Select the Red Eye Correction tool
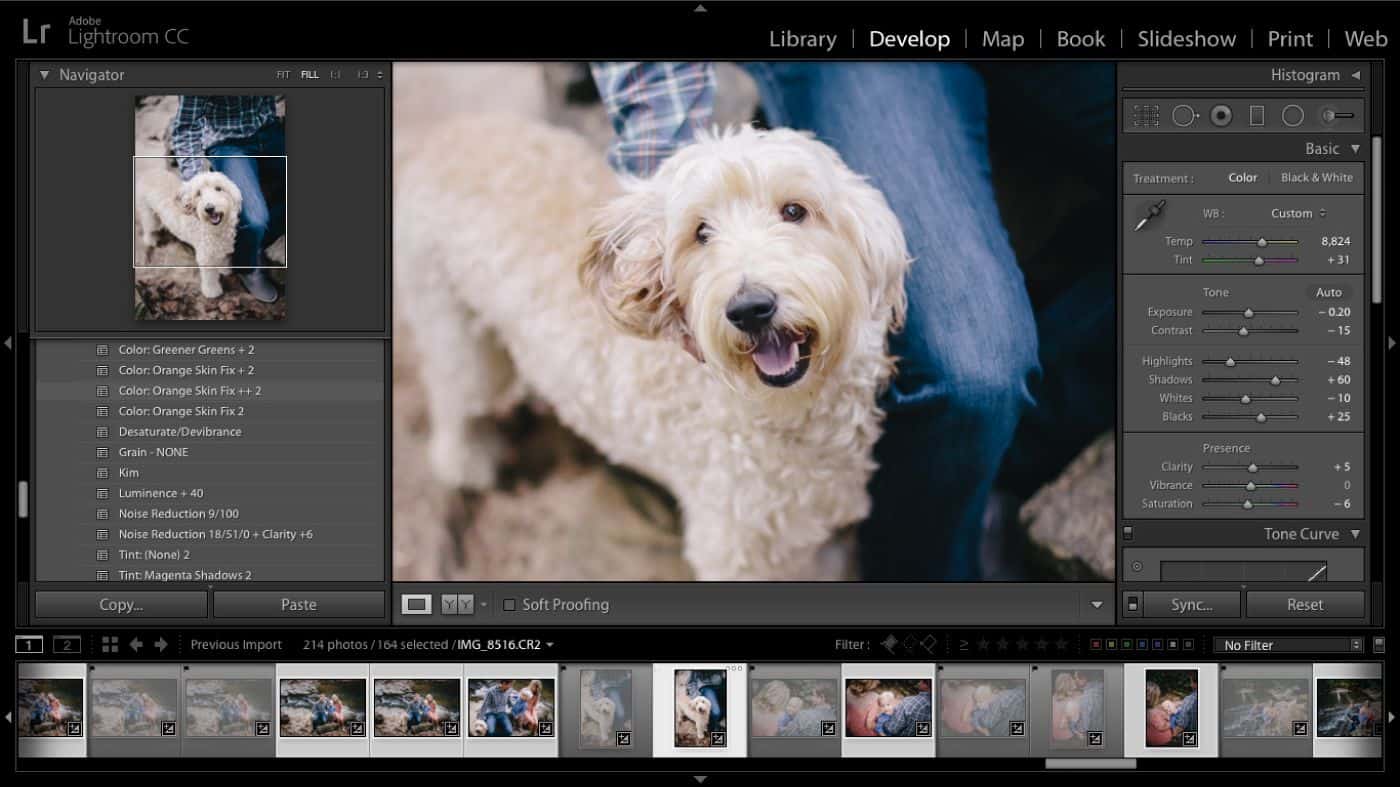1400x787 pixels. (1221, 116)
